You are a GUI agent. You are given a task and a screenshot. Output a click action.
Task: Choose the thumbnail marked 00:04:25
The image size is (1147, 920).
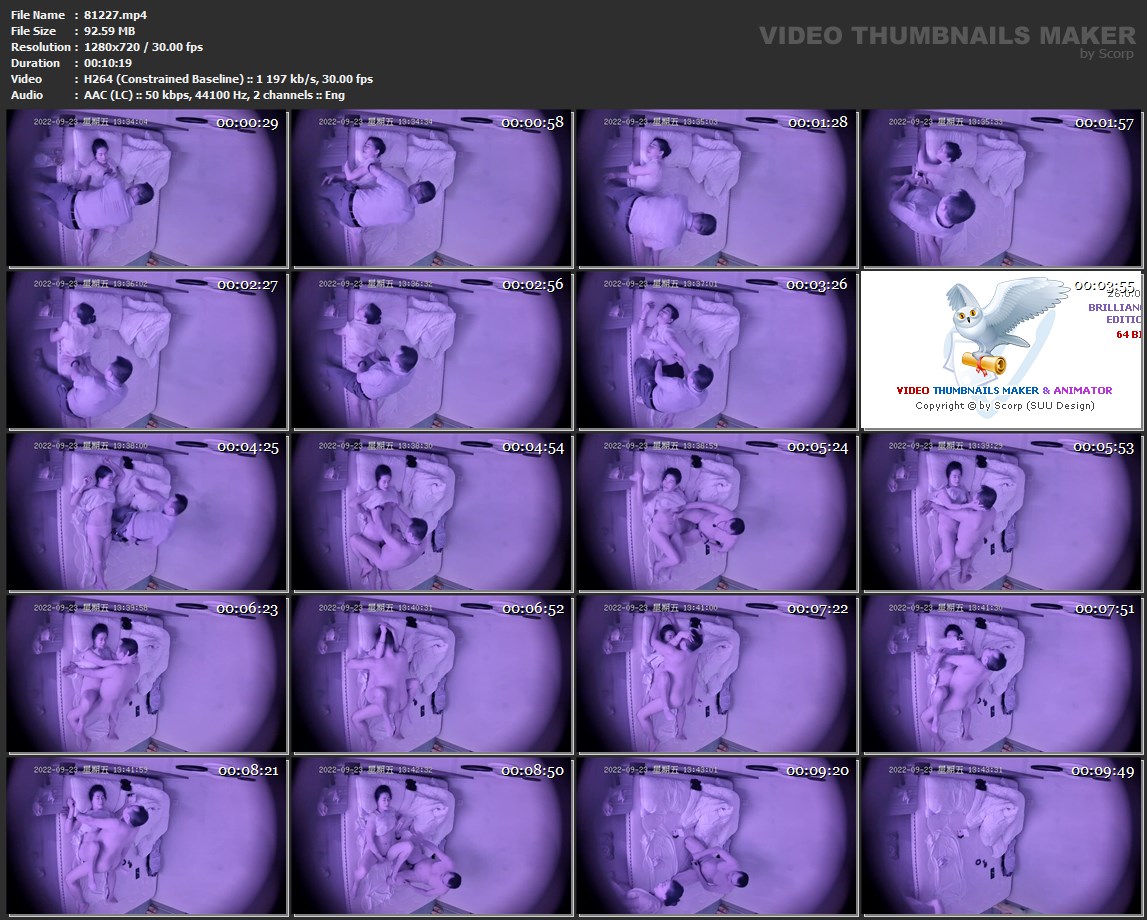pyautogui.click(x=146, y=512)
